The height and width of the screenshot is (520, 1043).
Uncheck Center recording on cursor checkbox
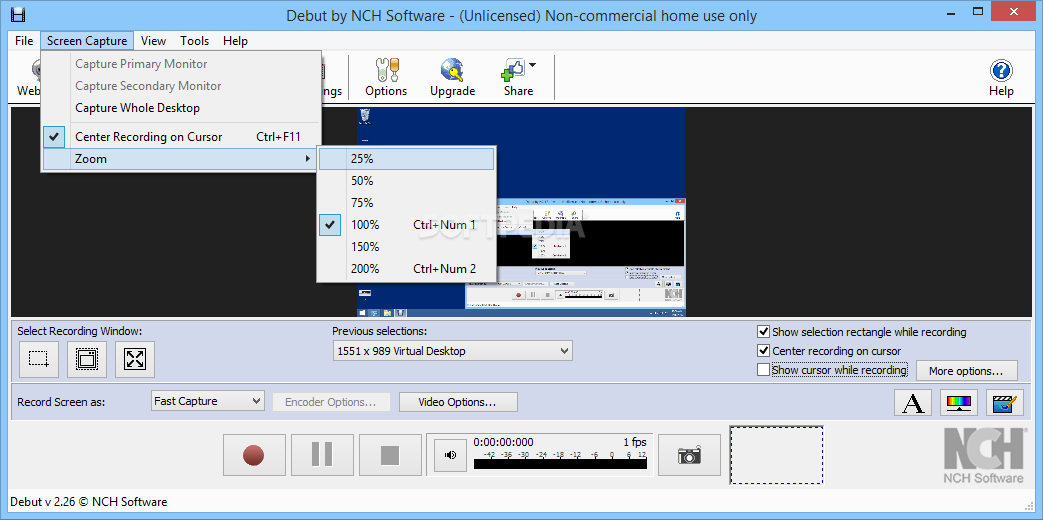coord(763,350)
